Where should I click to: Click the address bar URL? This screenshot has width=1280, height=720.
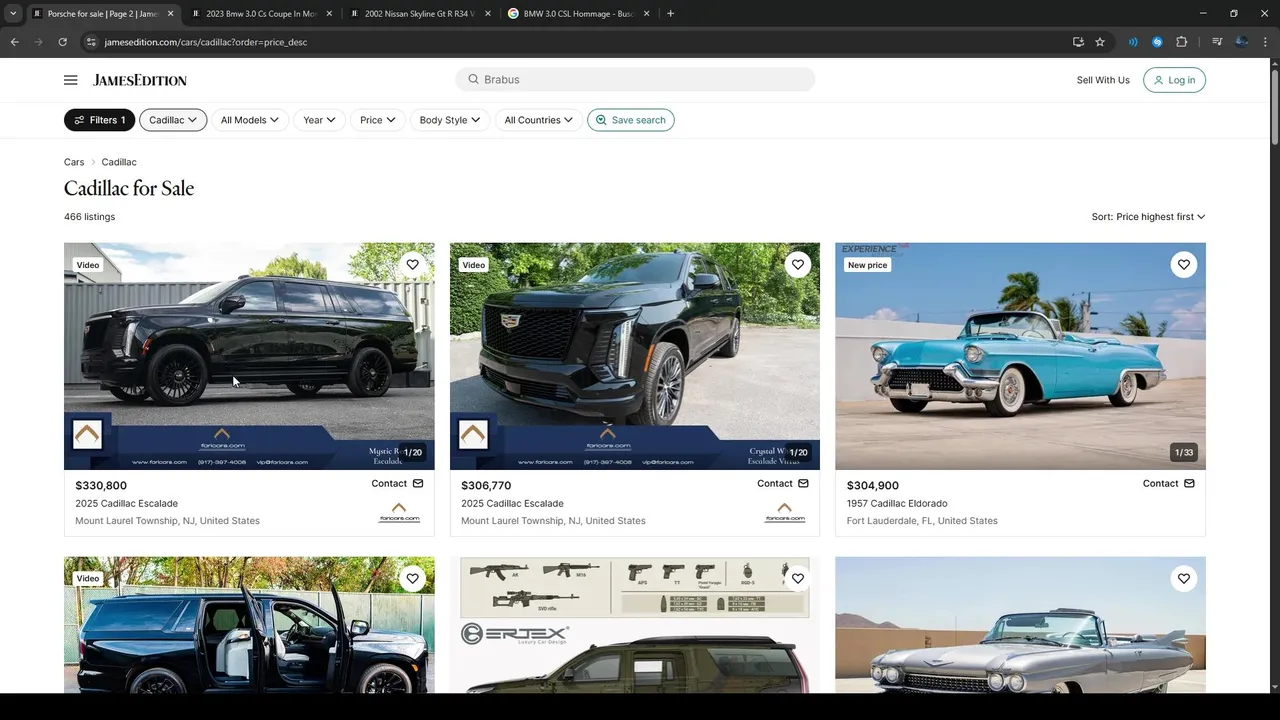[205, 42]
